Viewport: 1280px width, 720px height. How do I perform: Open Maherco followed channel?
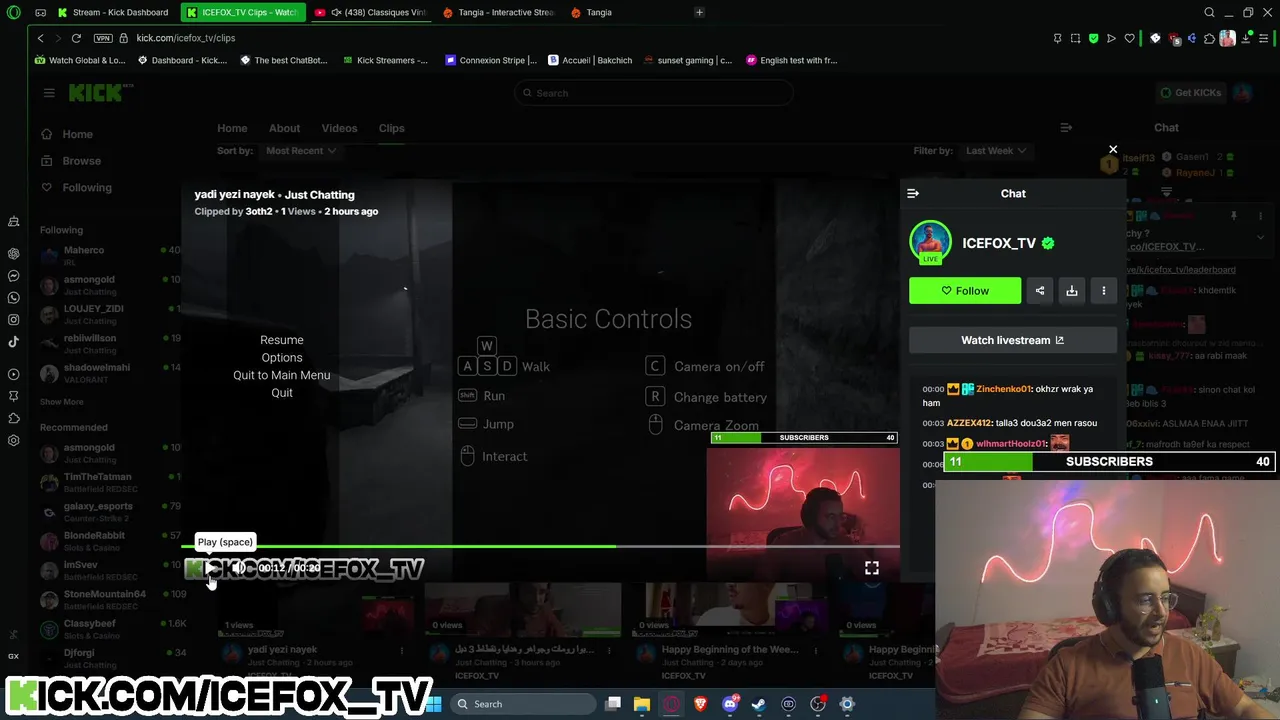[x=110, y=256]
